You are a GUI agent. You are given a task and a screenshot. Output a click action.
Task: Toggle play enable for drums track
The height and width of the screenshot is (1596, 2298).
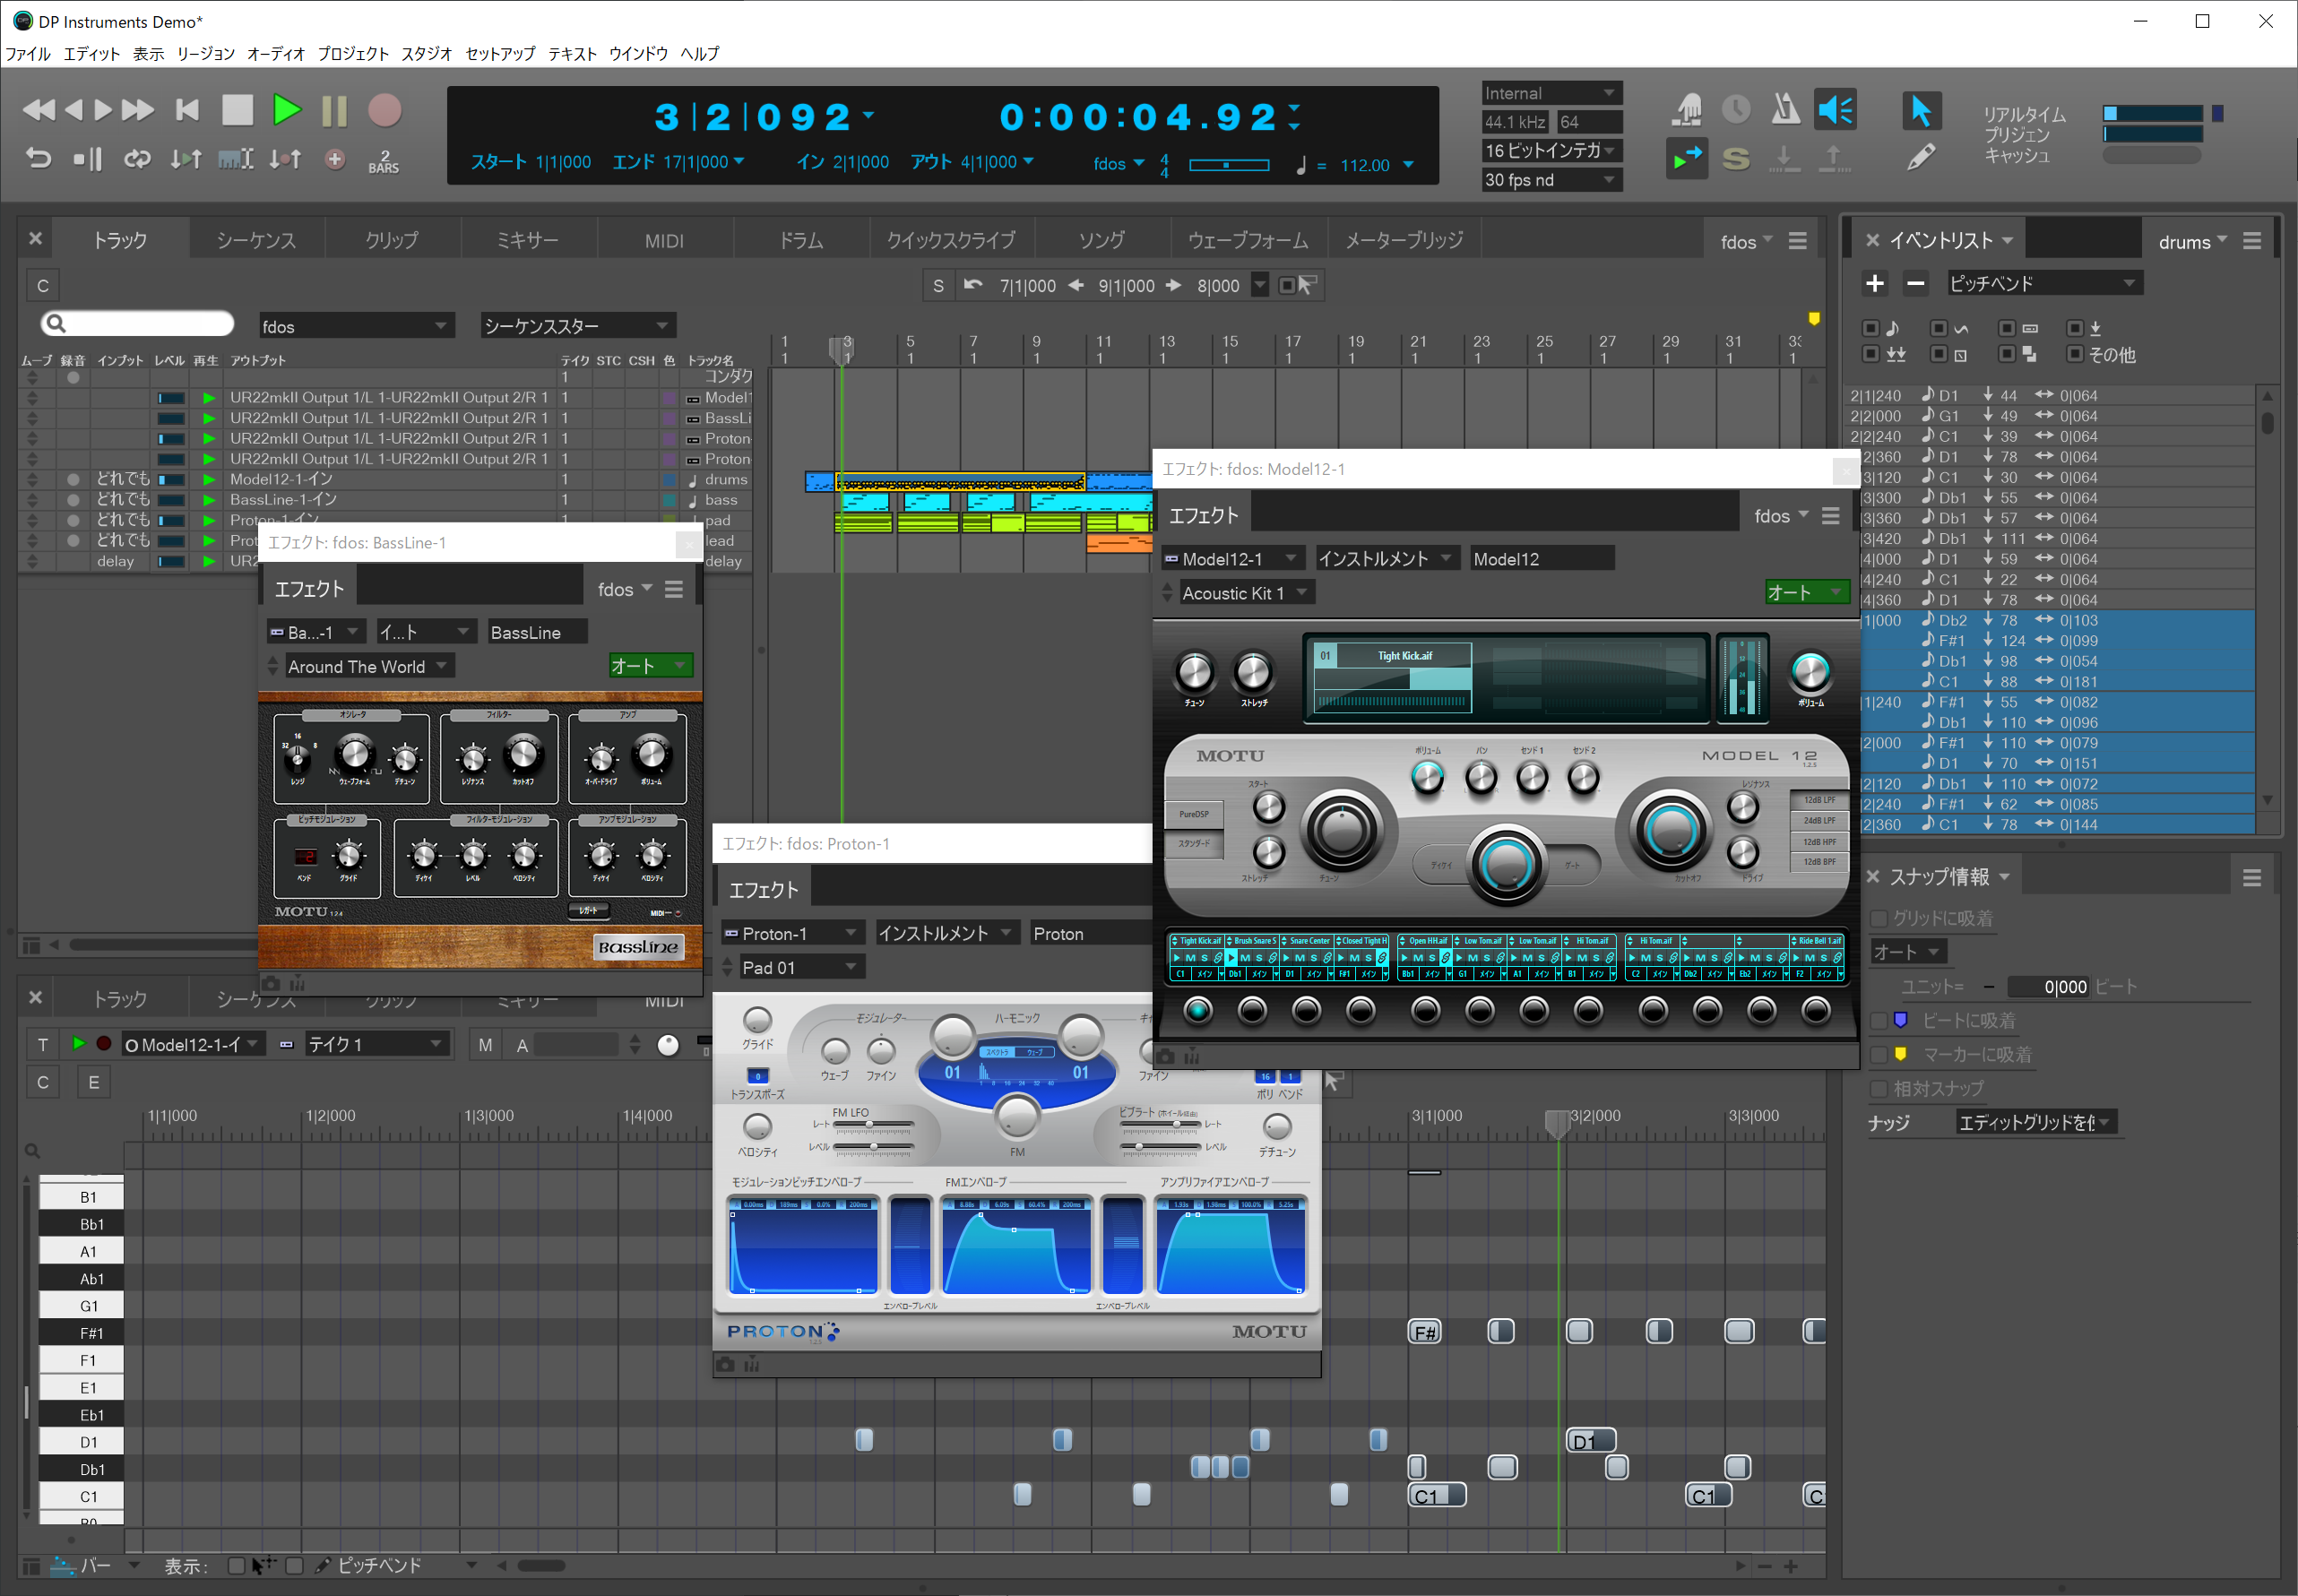209,479
